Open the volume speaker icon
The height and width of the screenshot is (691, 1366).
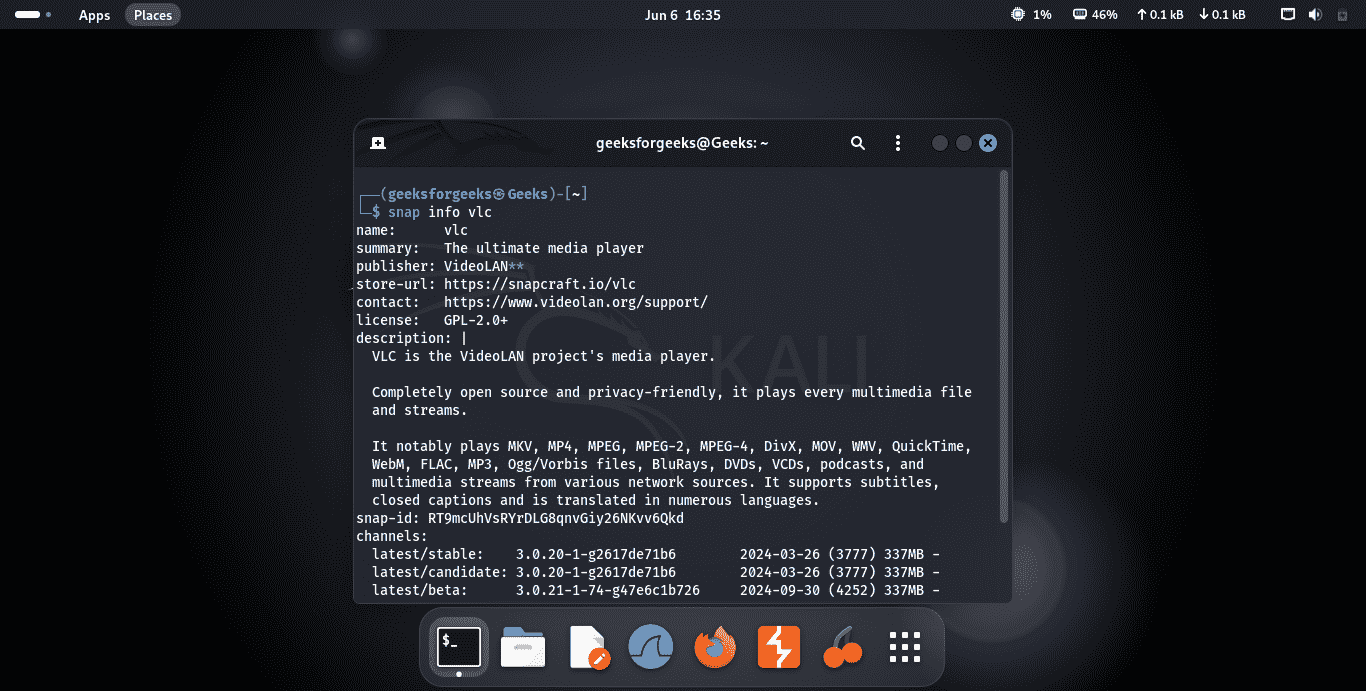(1315, 15)
